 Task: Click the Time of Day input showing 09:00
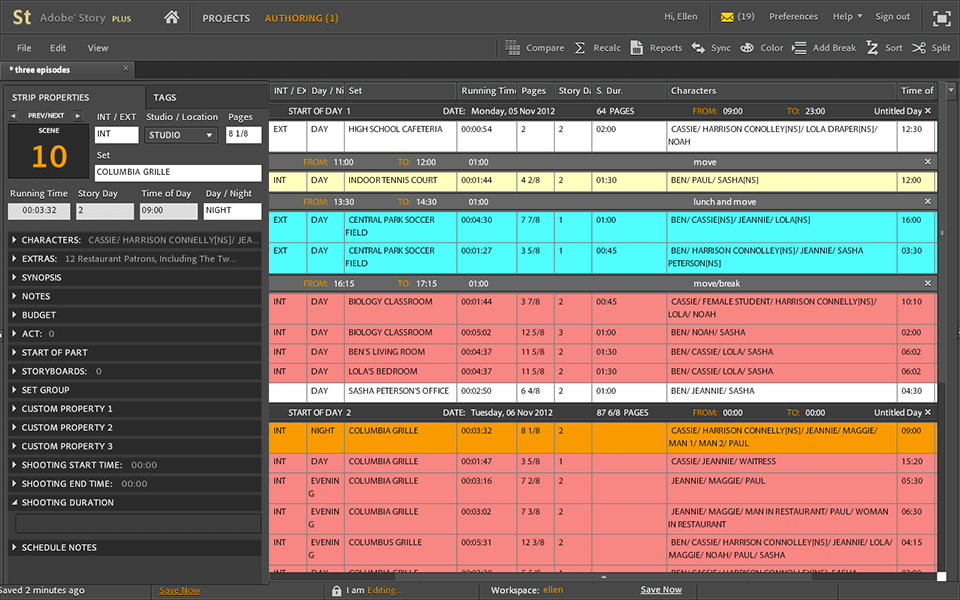[x=168, y=210]
